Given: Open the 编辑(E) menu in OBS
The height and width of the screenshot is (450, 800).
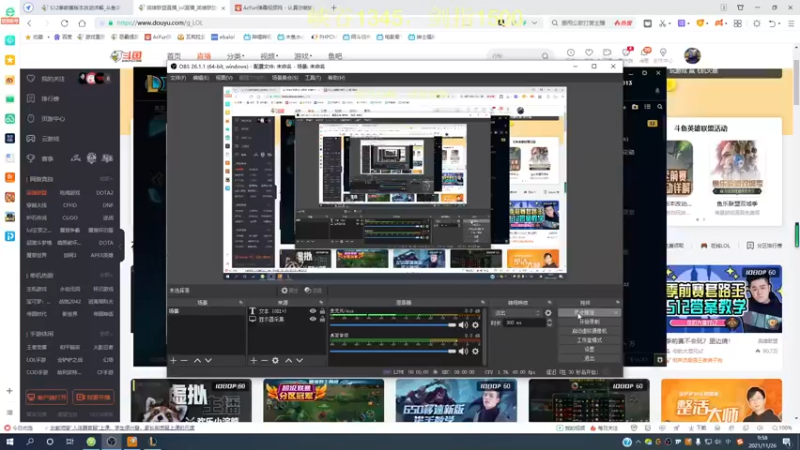Looking at the screenshot, I should pos(200,77).
